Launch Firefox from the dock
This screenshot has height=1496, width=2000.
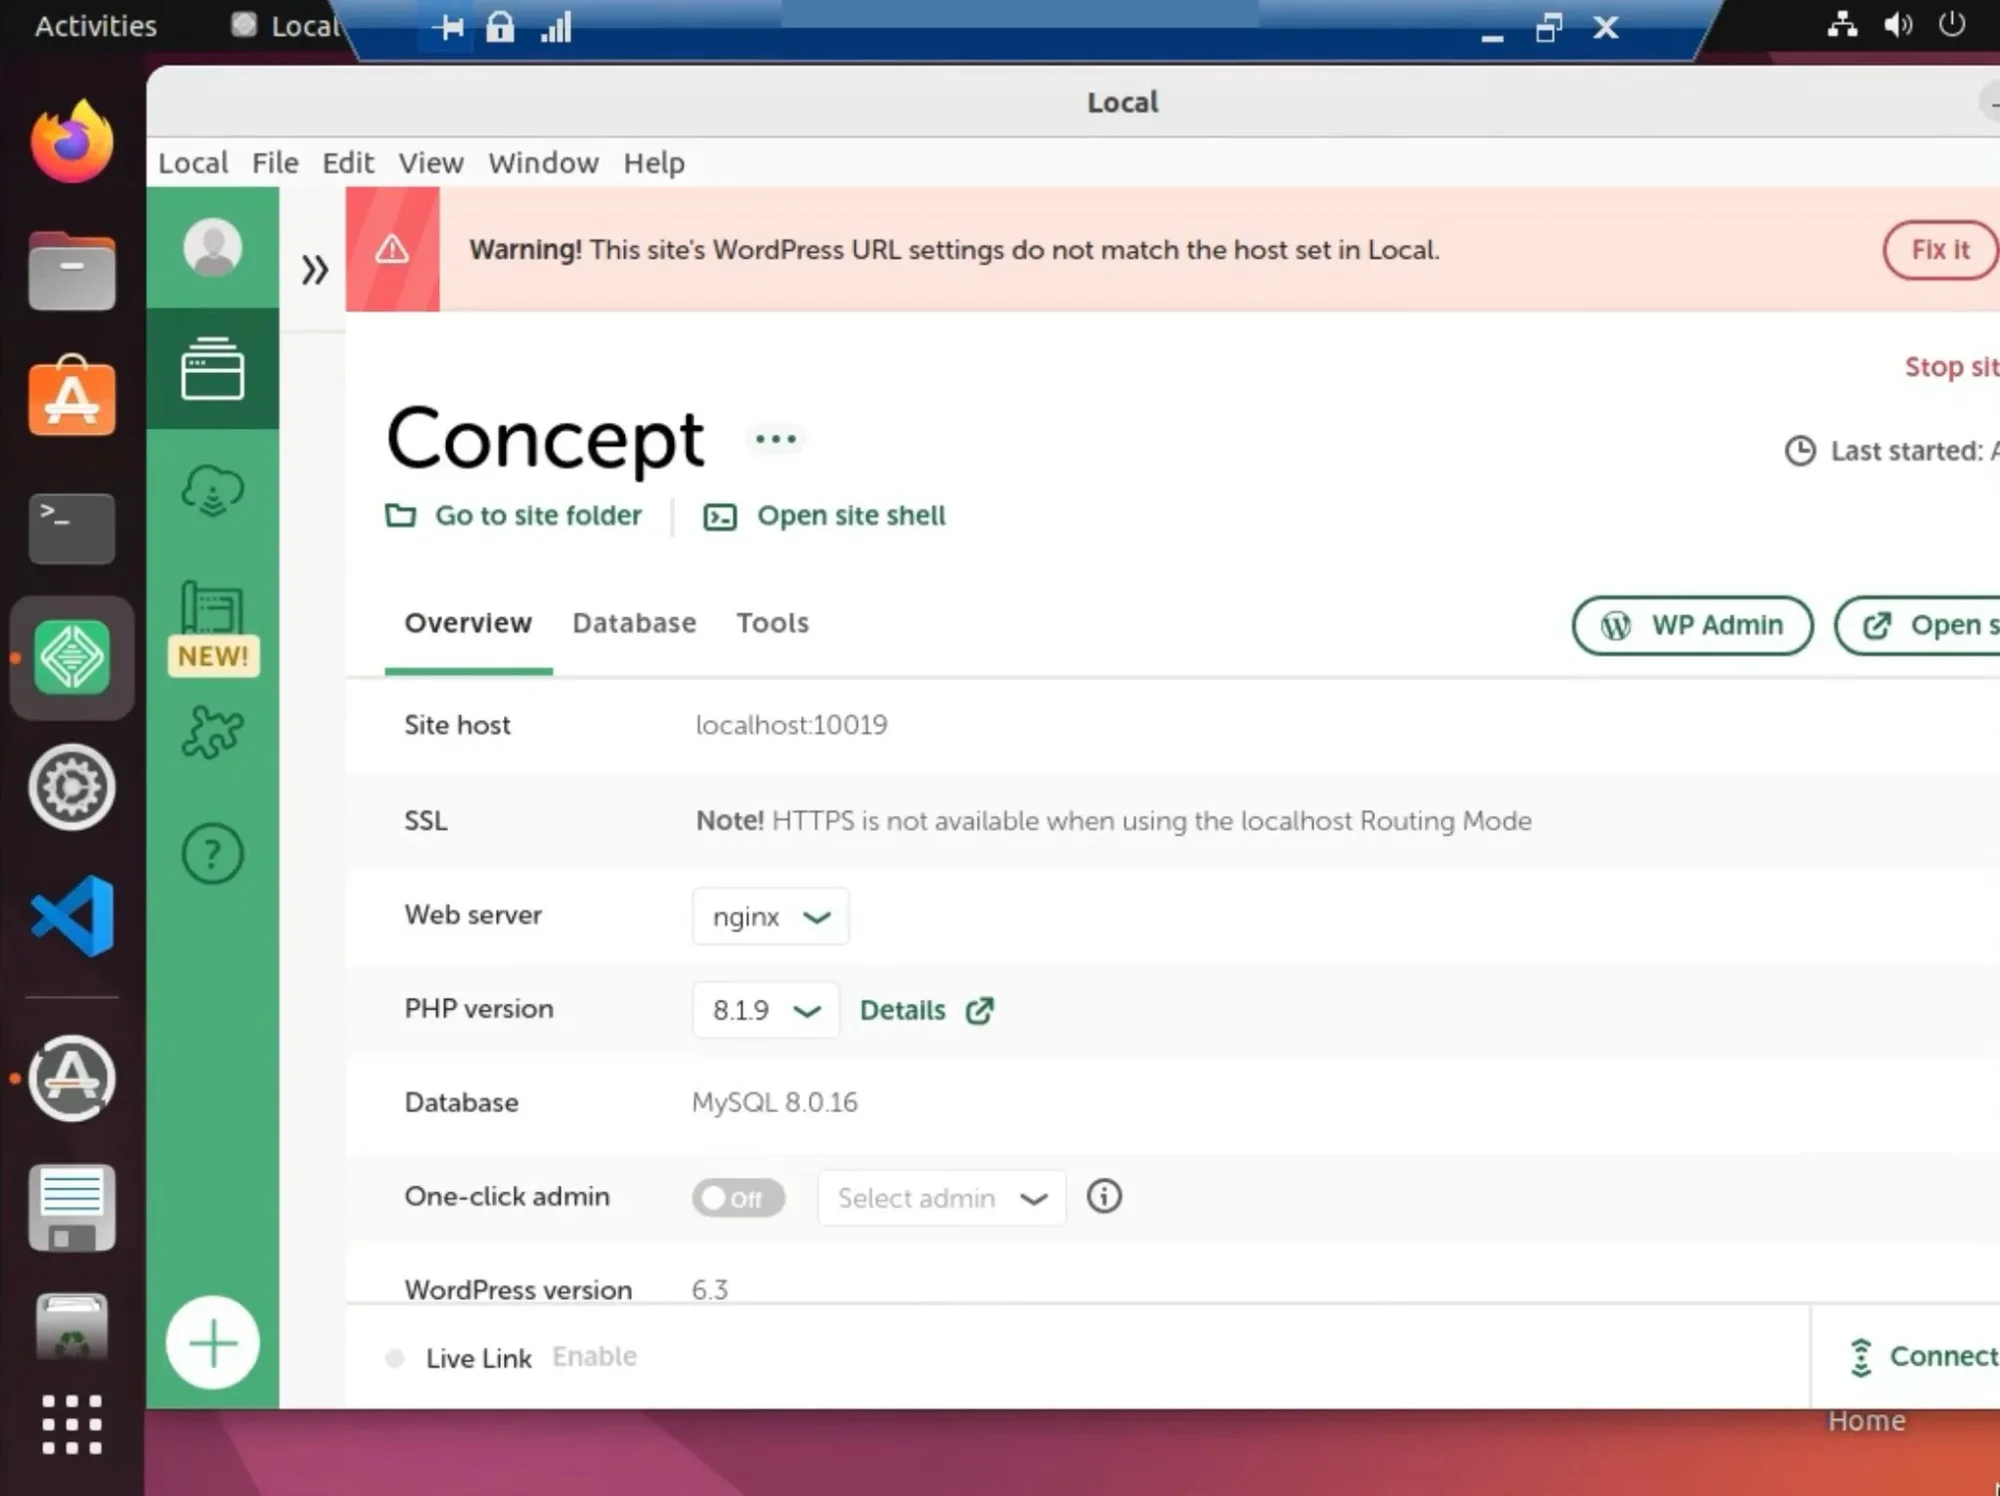pyautogui.click(x=71, y=141)
